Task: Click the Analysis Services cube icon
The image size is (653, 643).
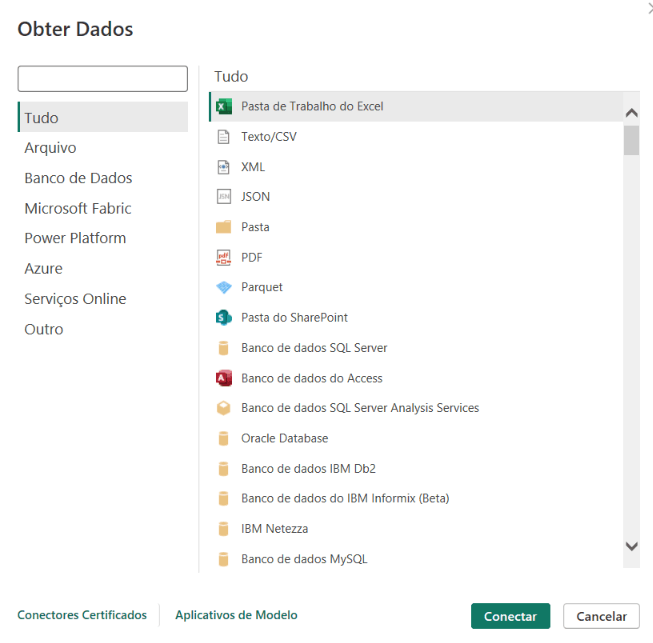Action: pyautogui.click(x=224, y=408)
